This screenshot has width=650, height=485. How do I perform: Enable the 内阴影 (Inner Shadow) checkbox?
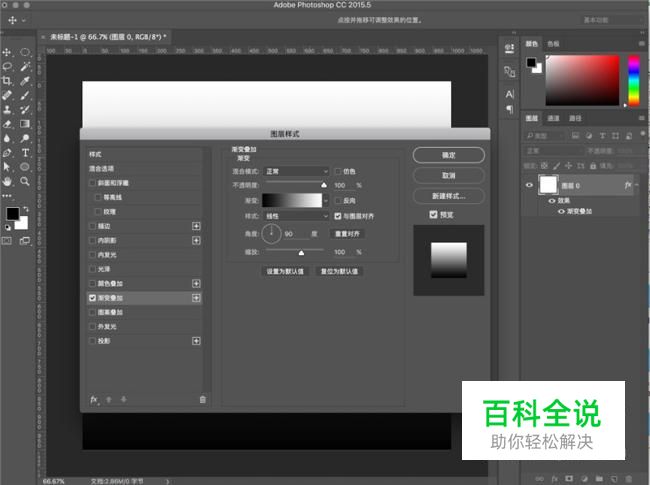click(92, 240)
